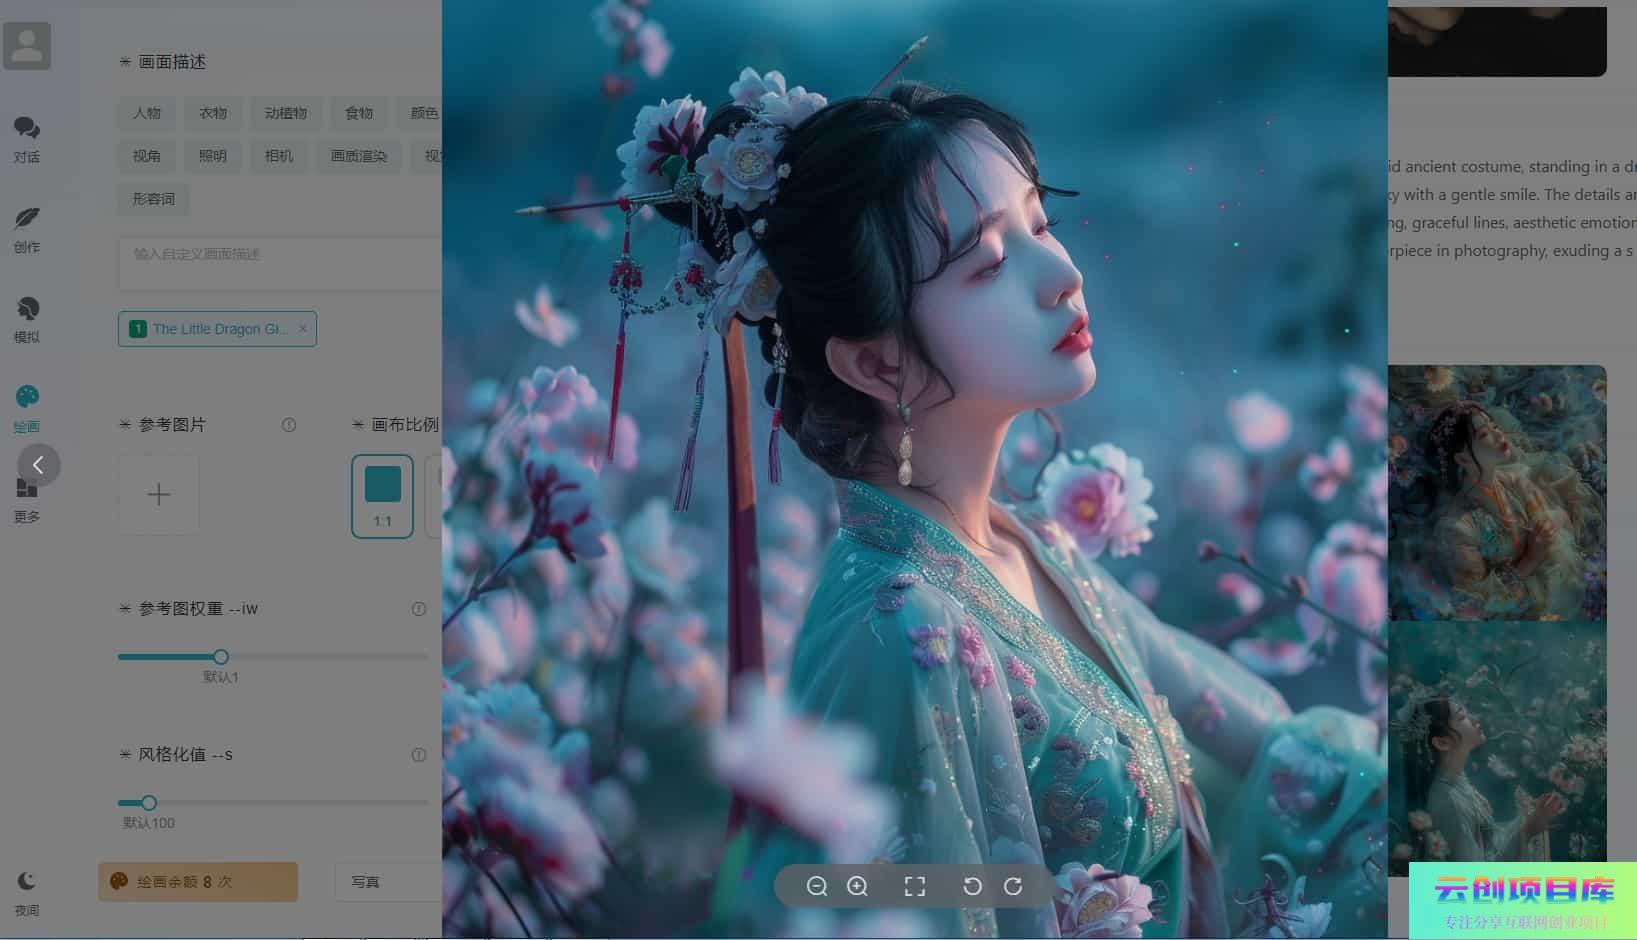Adjust the 参考图权重 --iw slider handle
1637x940 pixels.
(x=221, y=657)
